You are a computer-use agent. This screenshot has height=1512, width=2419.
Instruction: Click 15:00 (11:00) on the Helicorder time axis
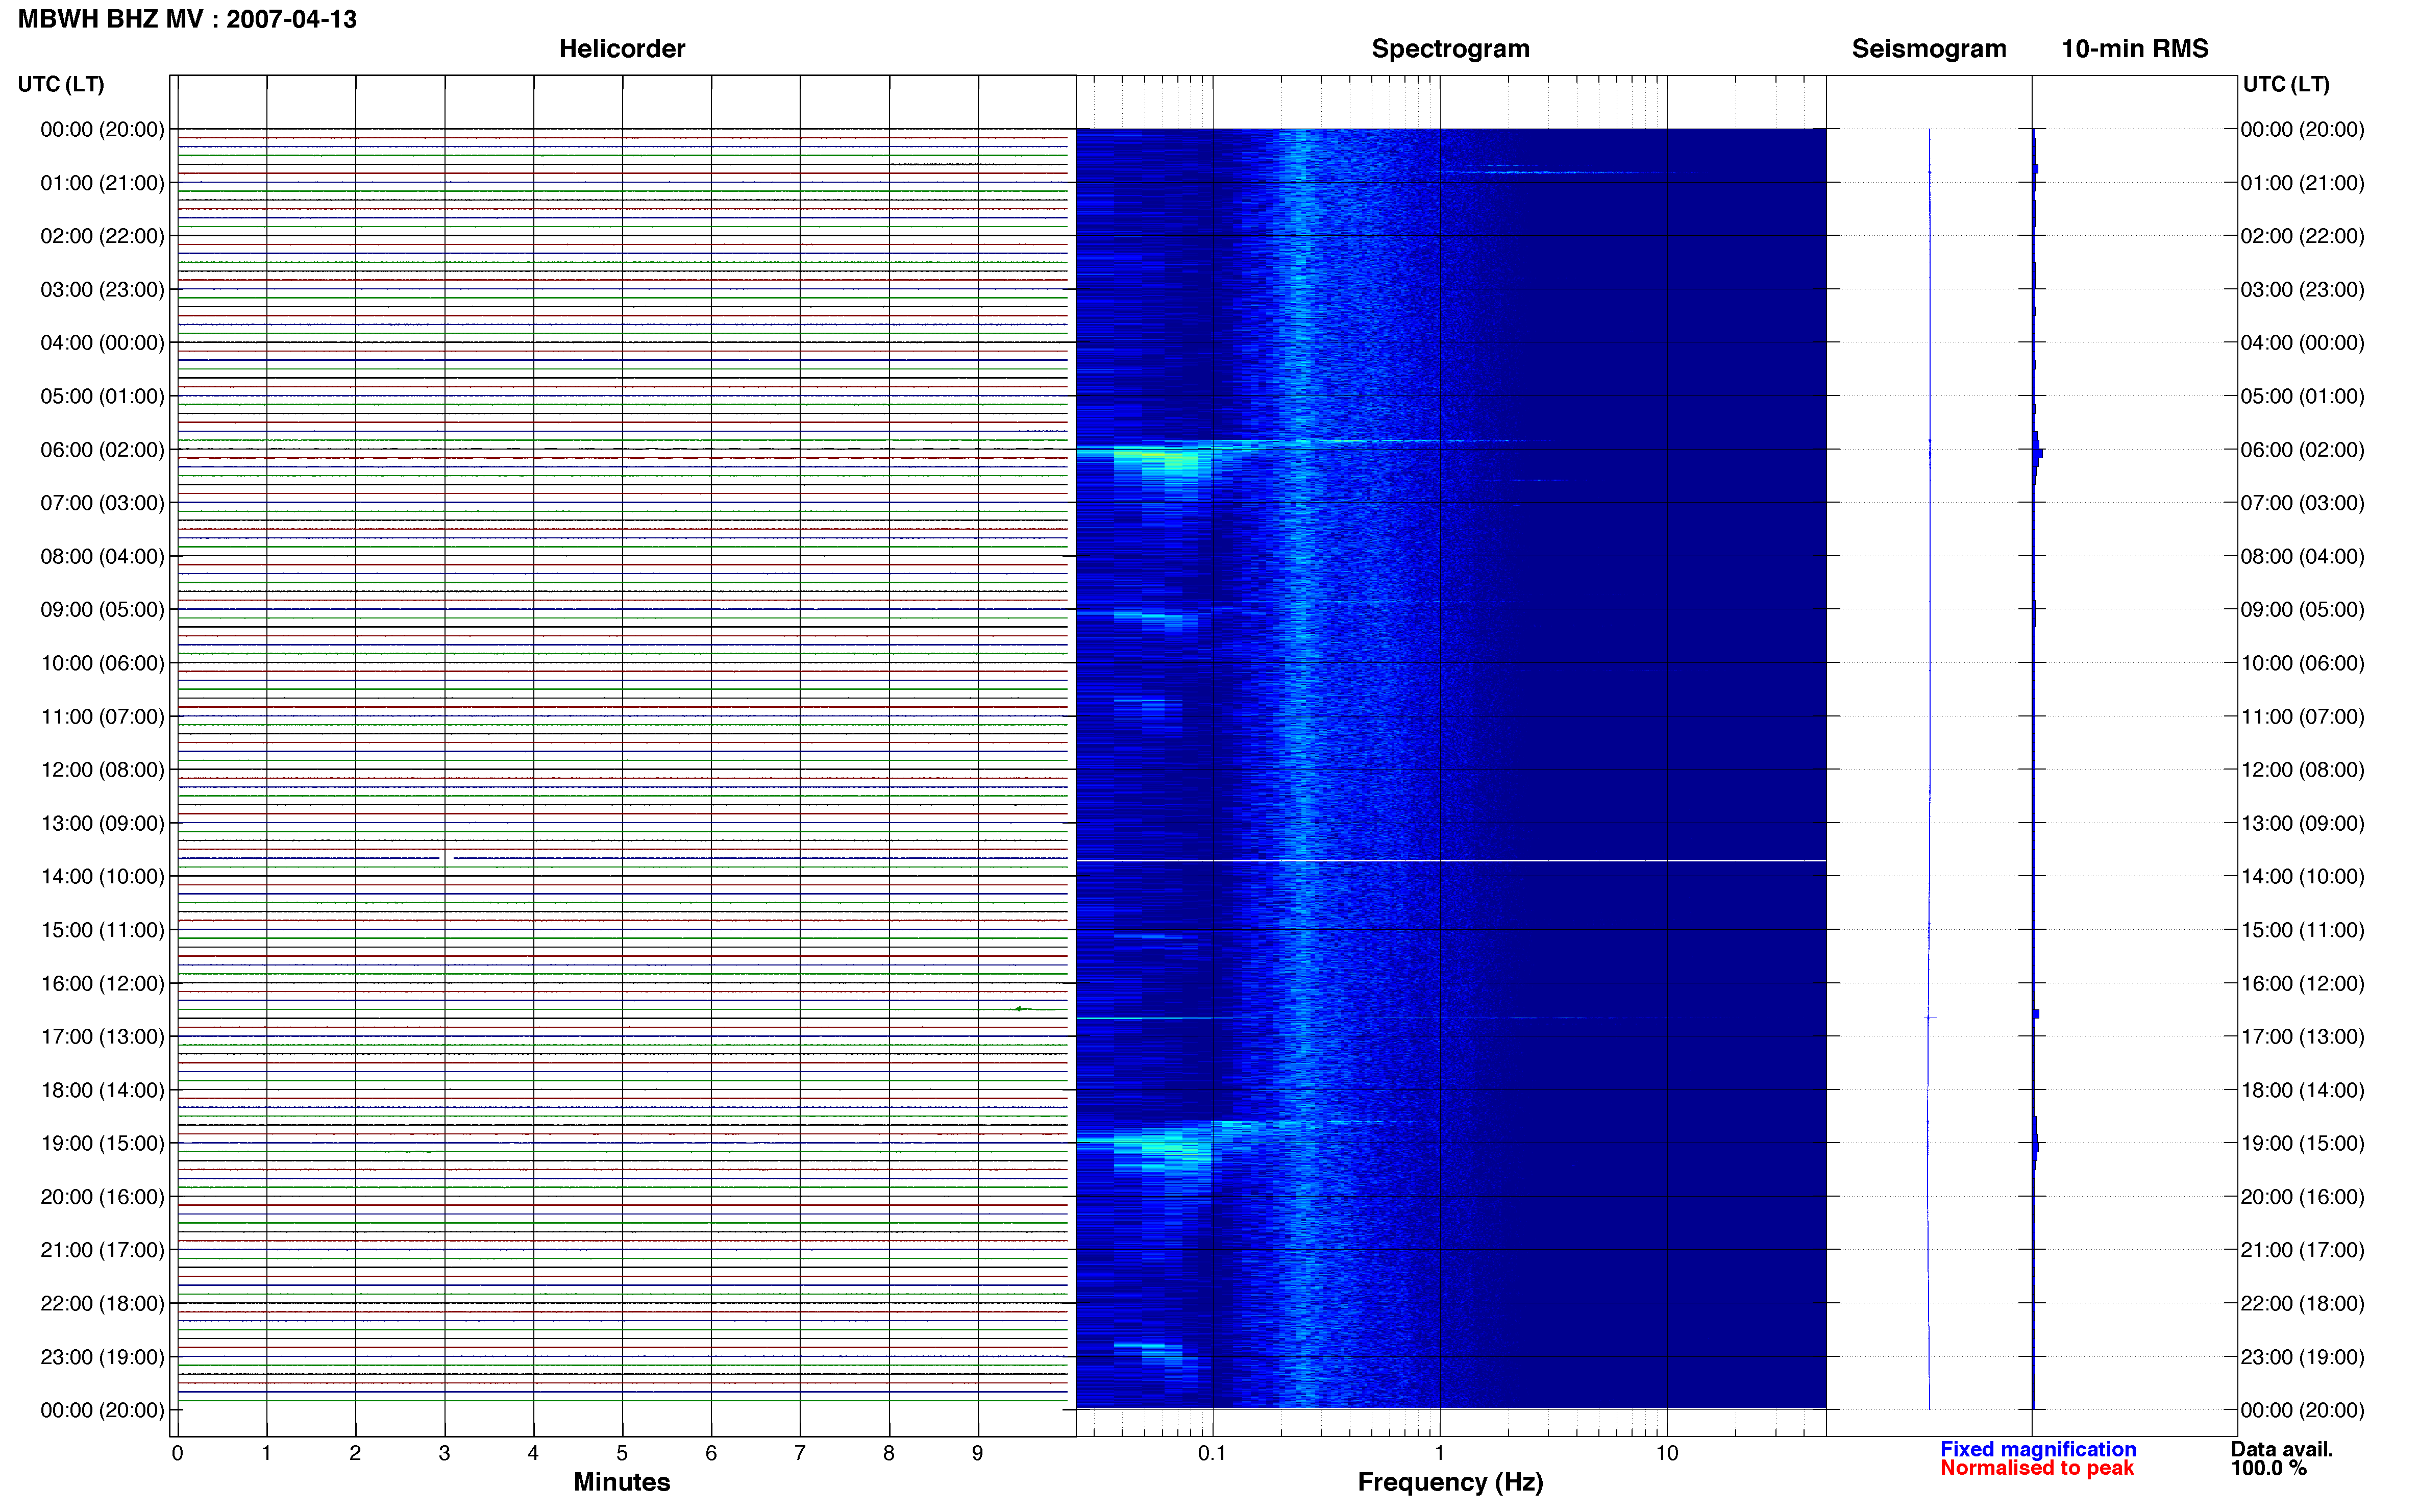102,930
